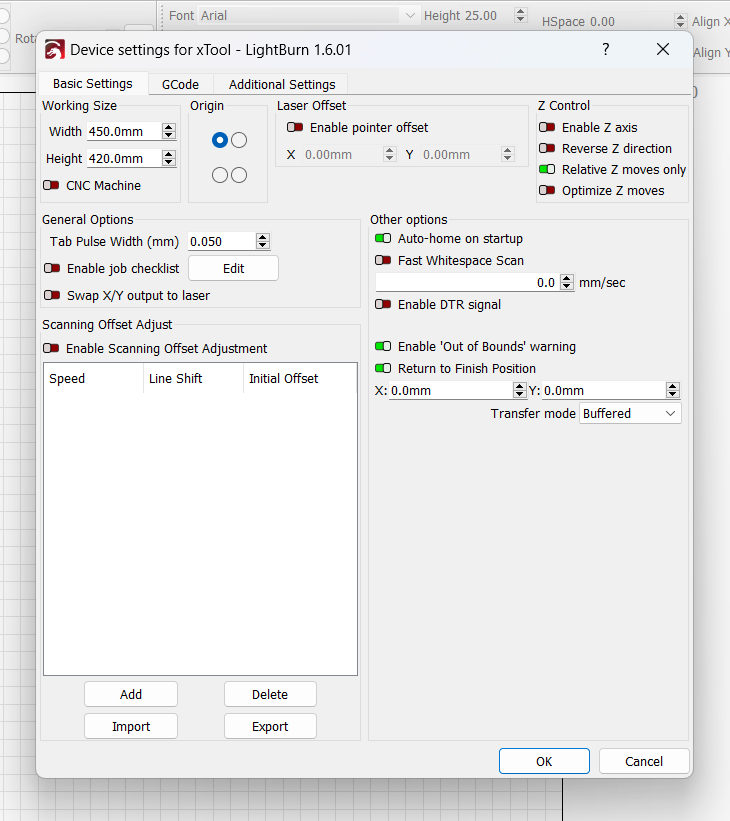Confirm settings with OK button
Image resolution: width=730 pixels, height=821 pixels.
(x=544, y=761)
